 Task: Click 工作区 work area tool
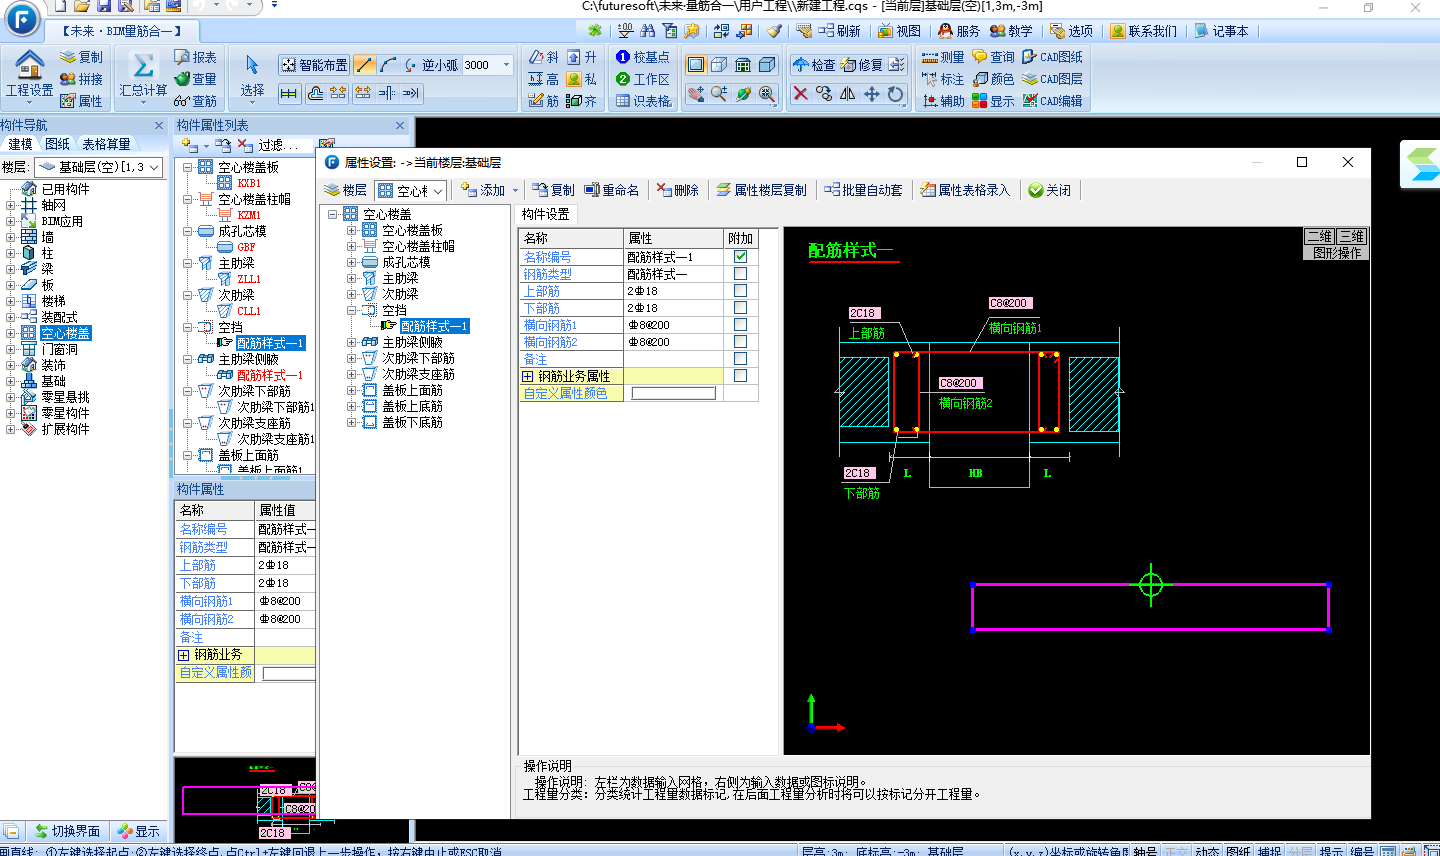642,79
